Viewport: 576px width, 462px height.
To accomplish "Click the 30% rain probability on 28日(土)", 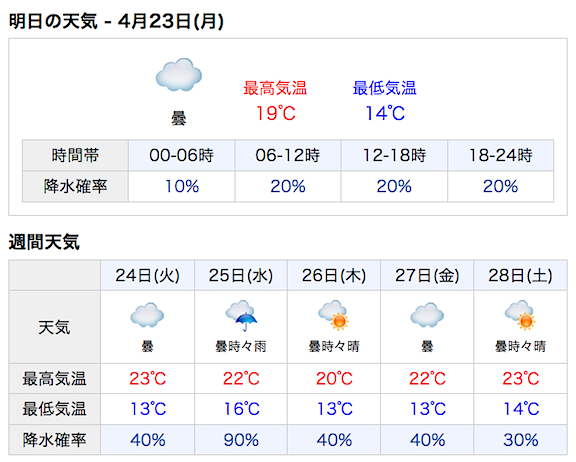I will (x=521, y=440).
